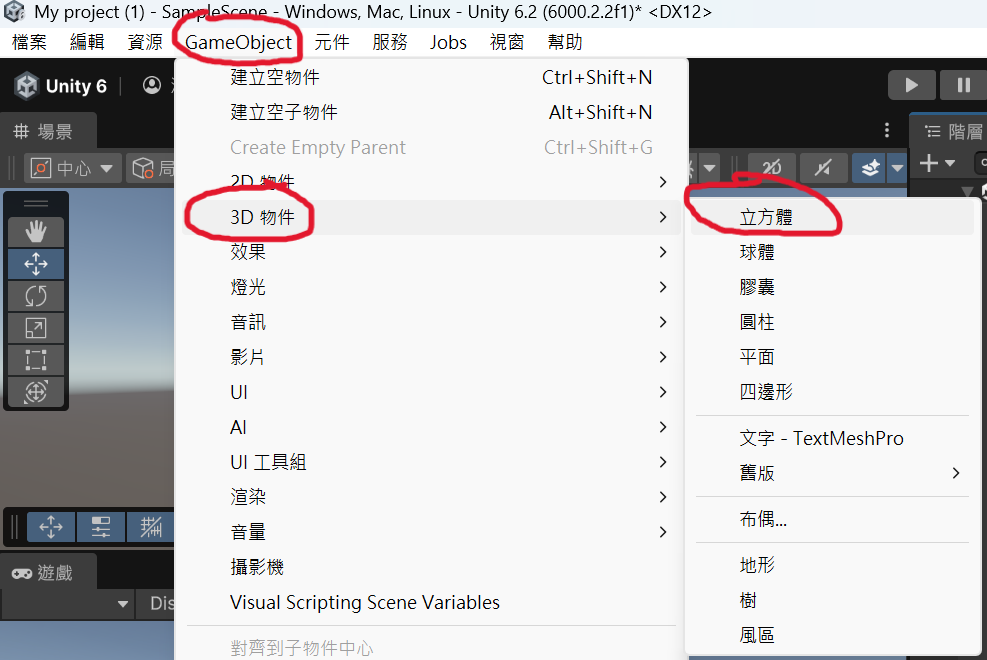Click the Pause button
The image size is (987, 660).
(963, 85)
